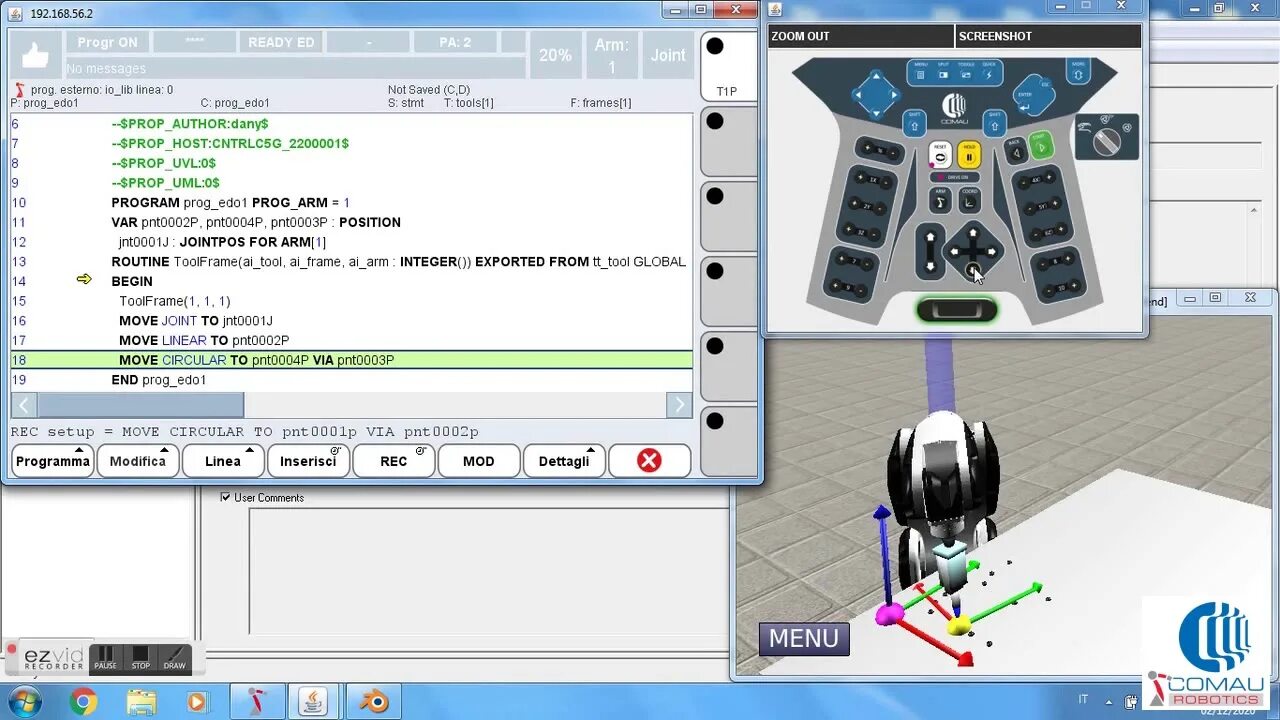Click the green START key
Viewport: 1280px width, 720px height.
[x=1042, y=145]
